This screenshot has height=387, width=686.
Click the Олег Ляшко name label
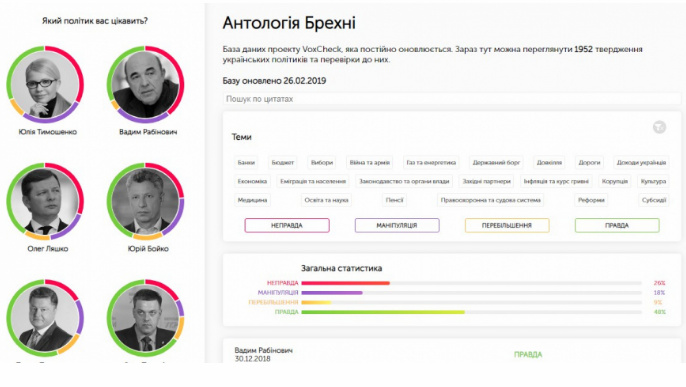pos(48,248)
